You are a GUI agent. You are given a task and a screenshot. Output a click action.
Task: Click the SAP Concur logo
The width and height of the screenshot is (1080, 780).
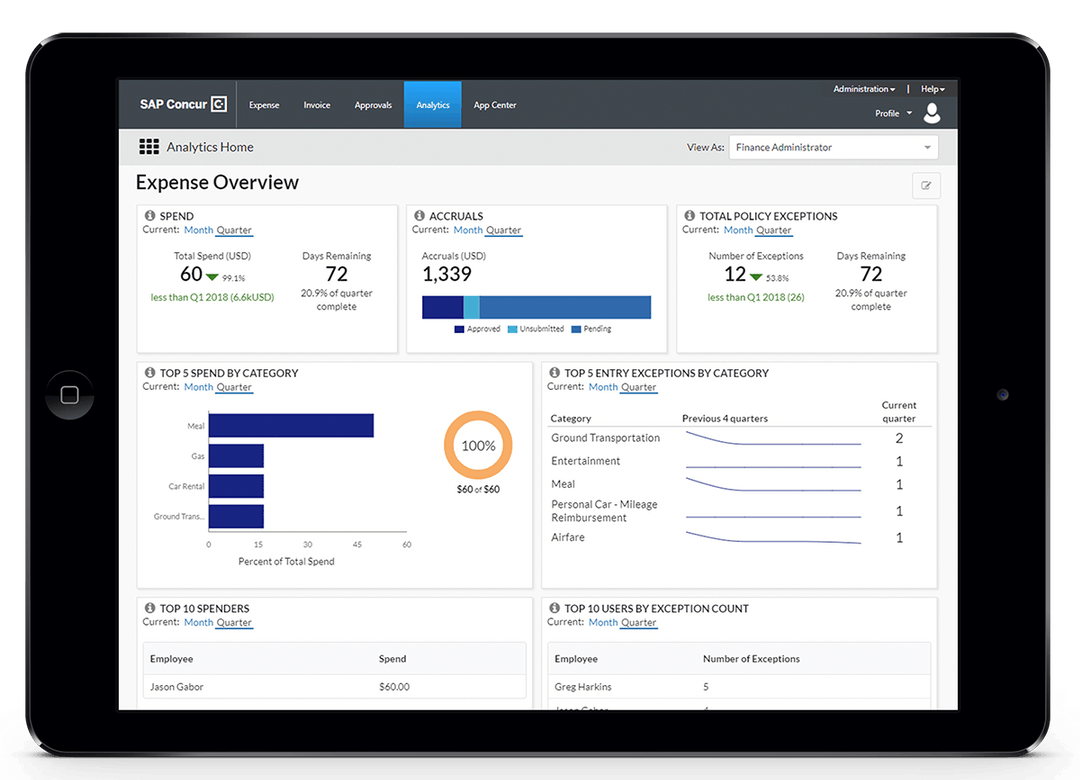pos(182,104)
